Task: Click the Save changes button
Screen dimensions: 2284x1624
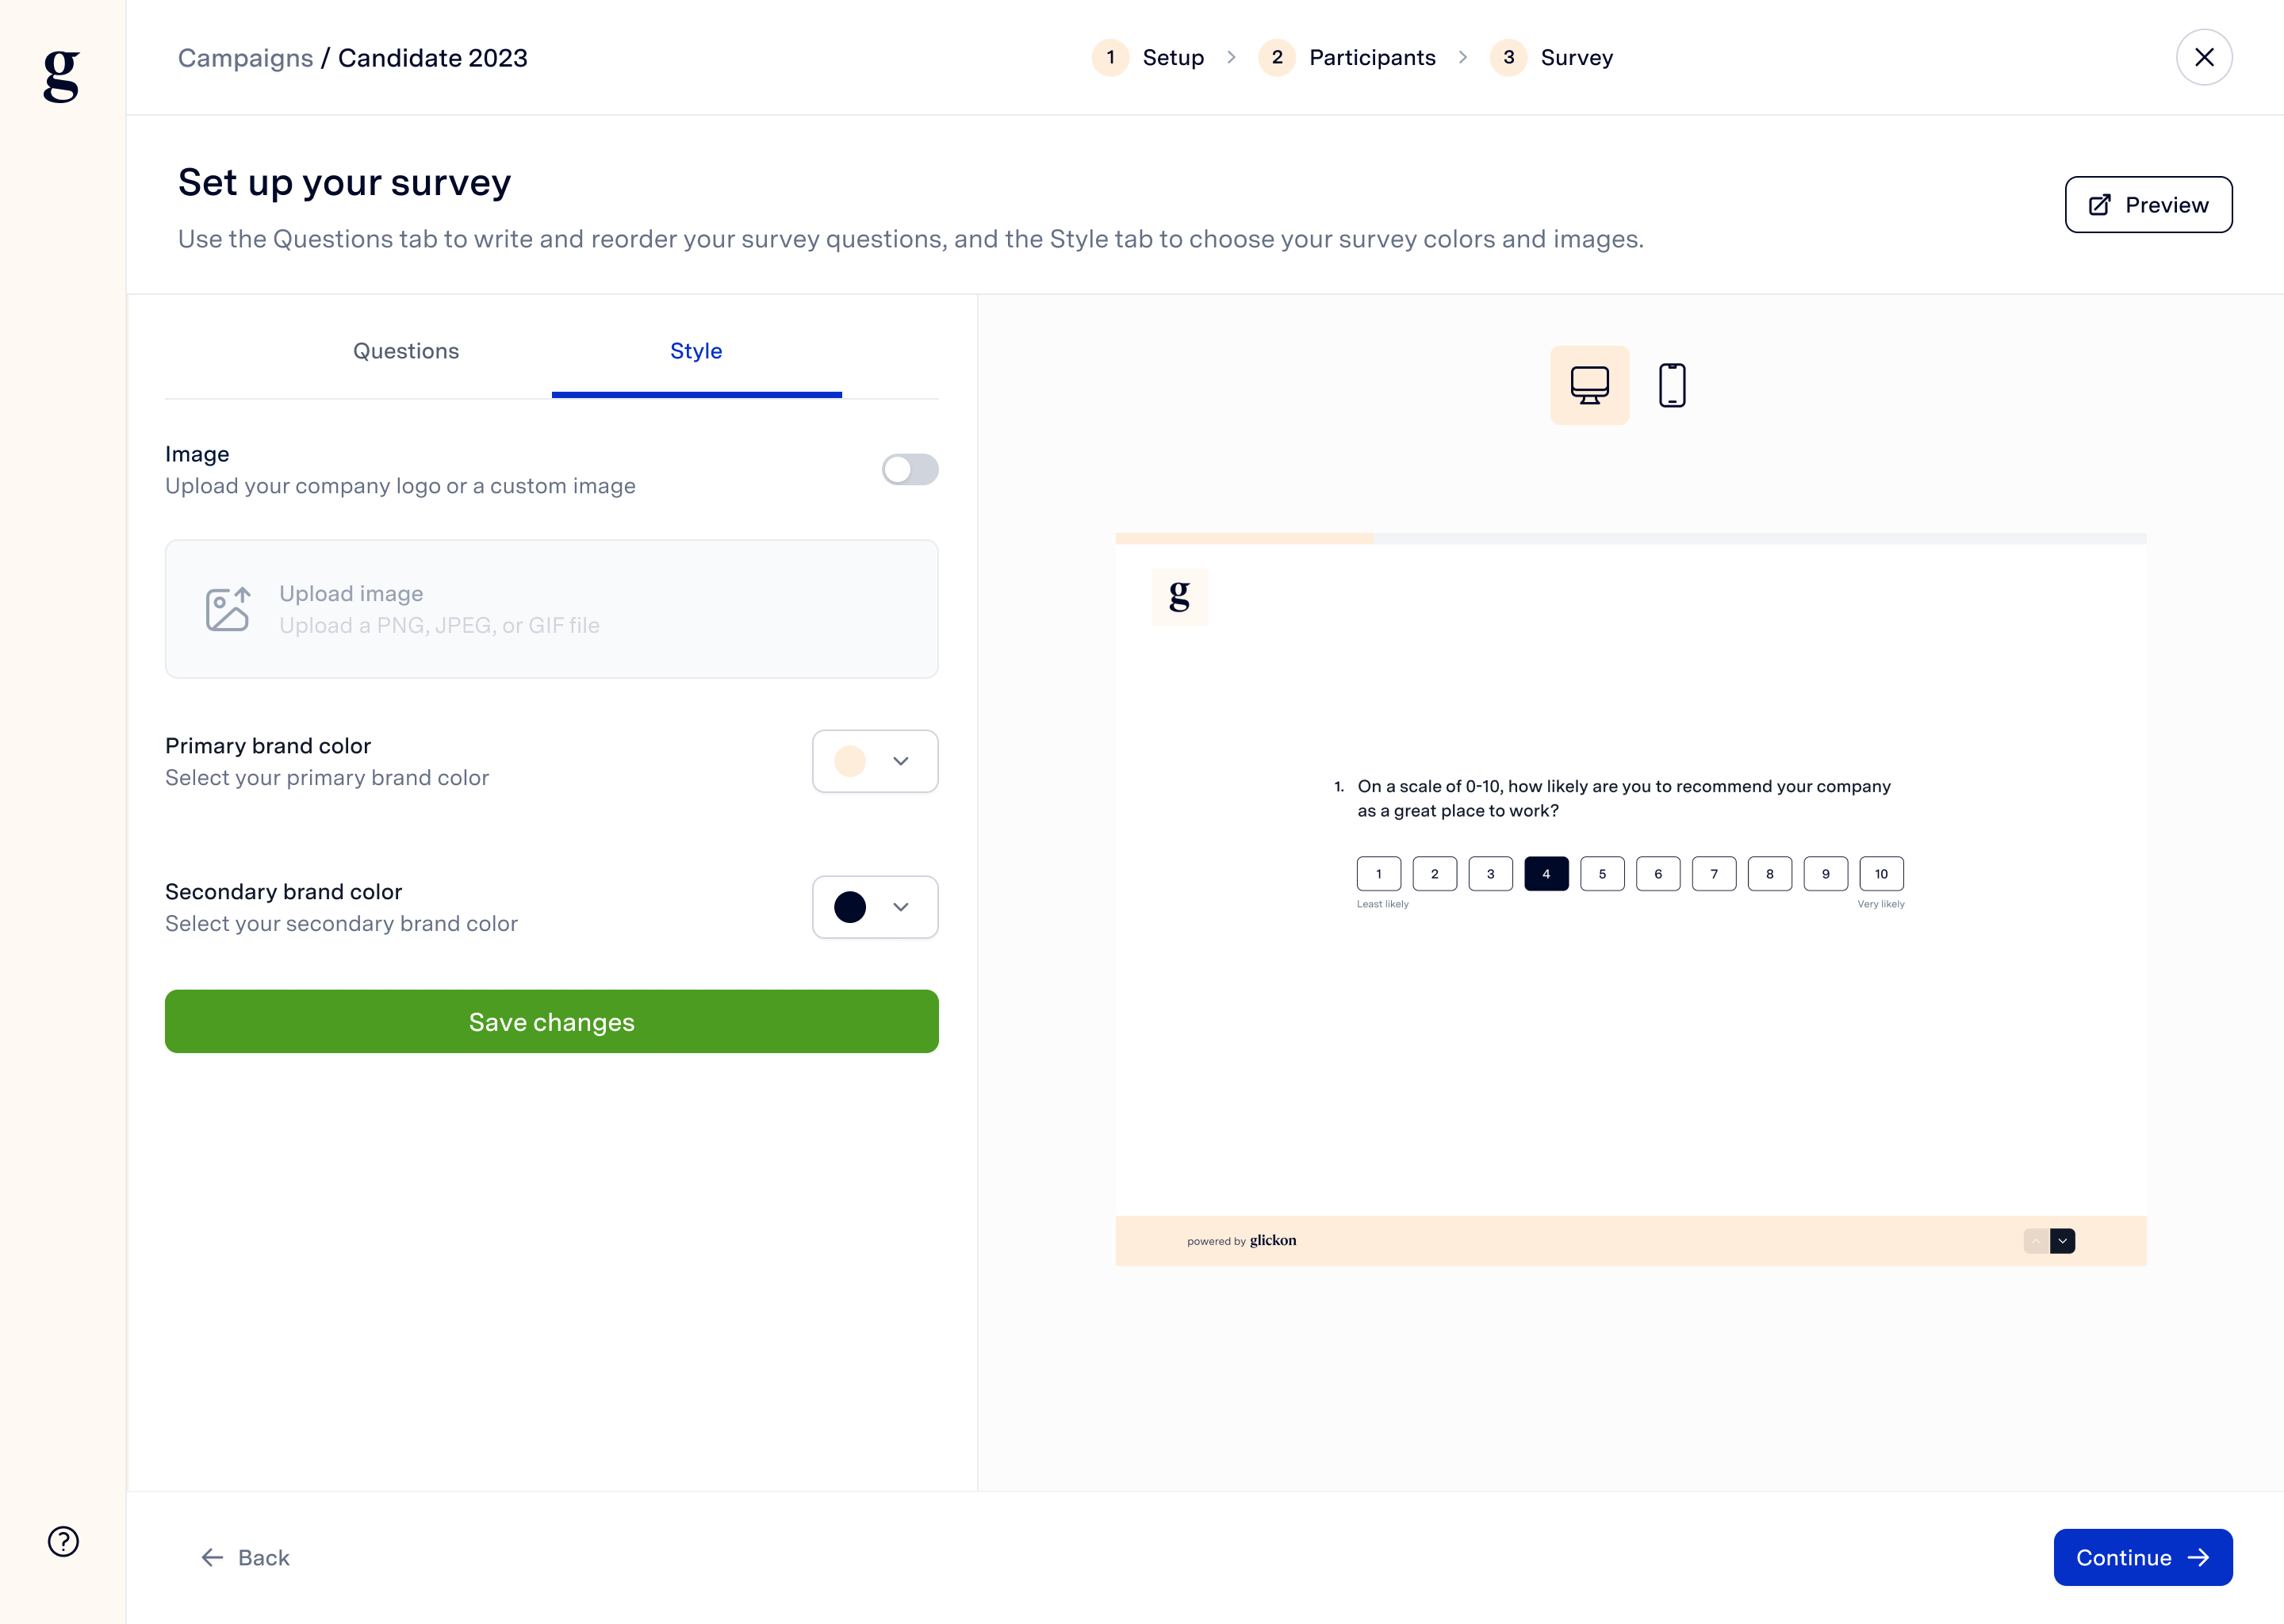Action: click(x=551, y=1021)
